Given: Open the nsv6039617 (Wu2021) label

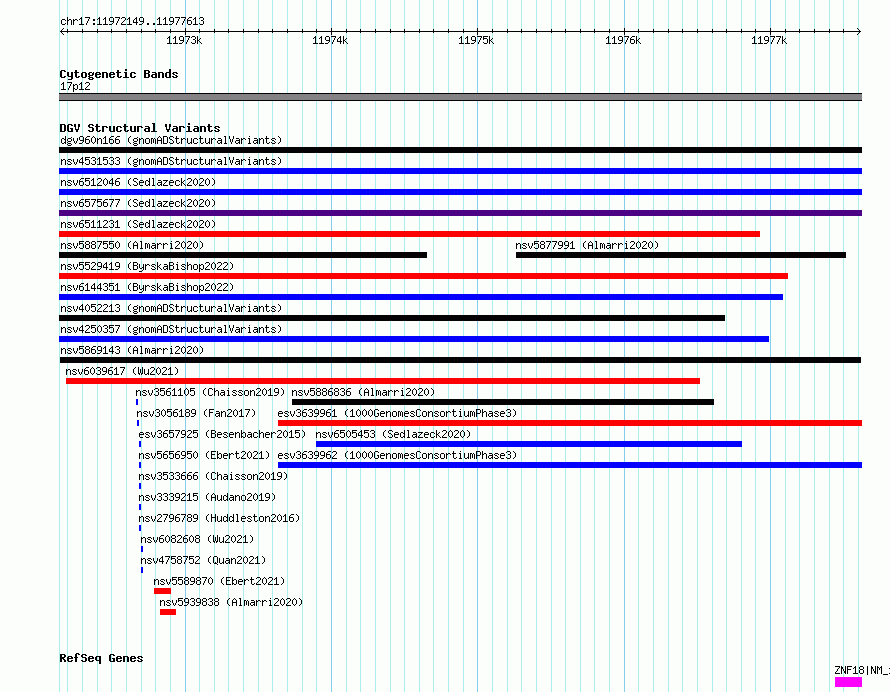Looking at the screenshot, I should click(122, 371).
